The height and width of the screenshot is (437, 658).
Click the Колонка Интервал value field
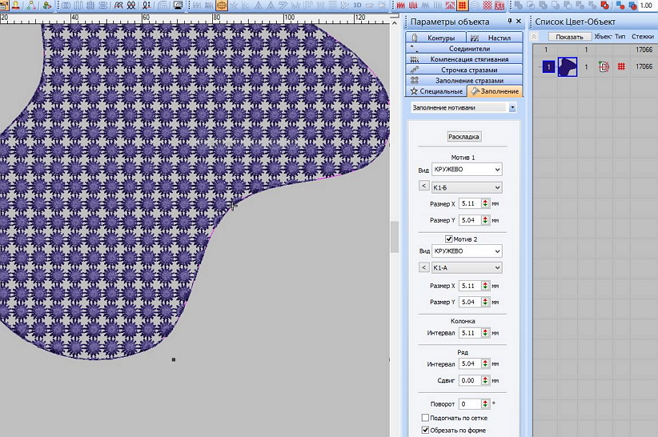coord(467,333)
